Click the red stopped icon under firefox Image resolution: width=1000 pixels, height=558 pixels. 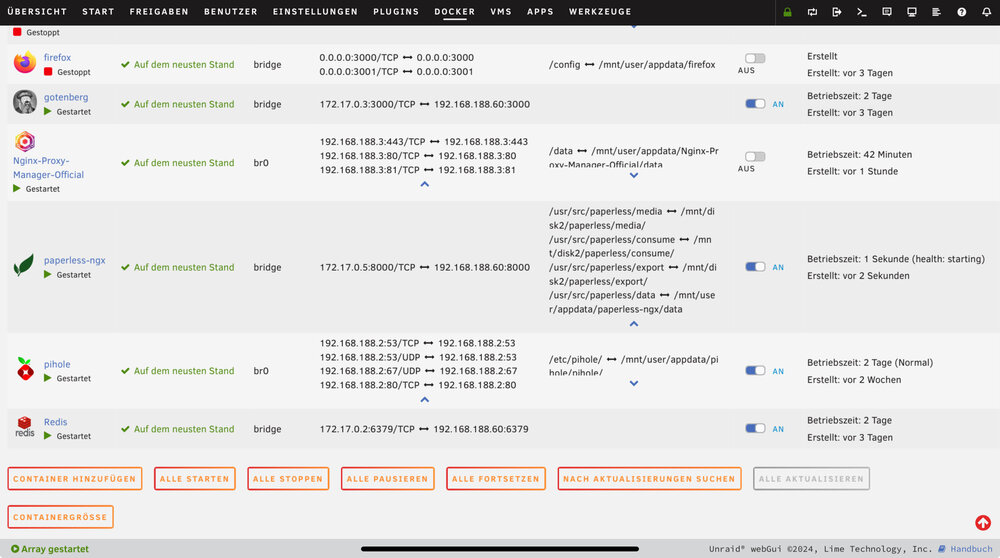[48, 71]
